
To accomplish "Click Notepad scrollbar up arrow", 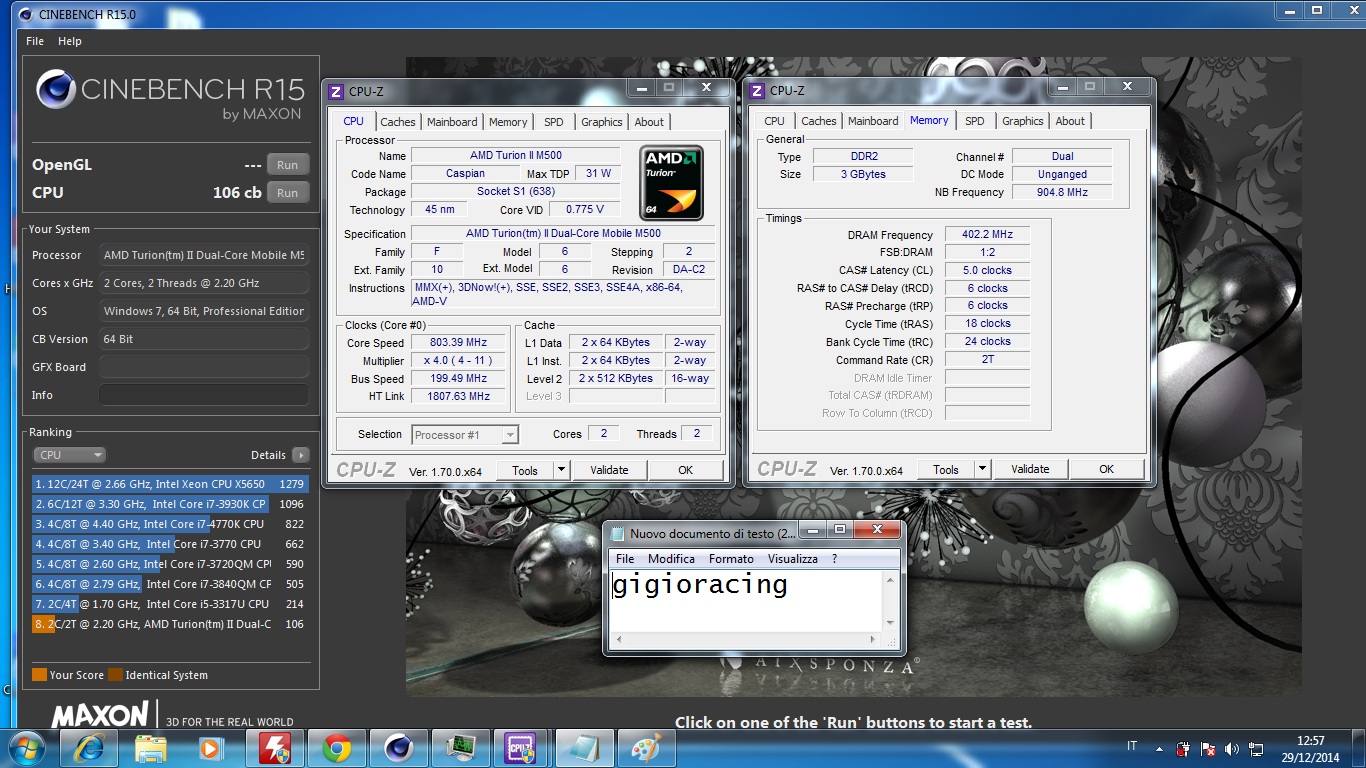I will click(891, 579).
